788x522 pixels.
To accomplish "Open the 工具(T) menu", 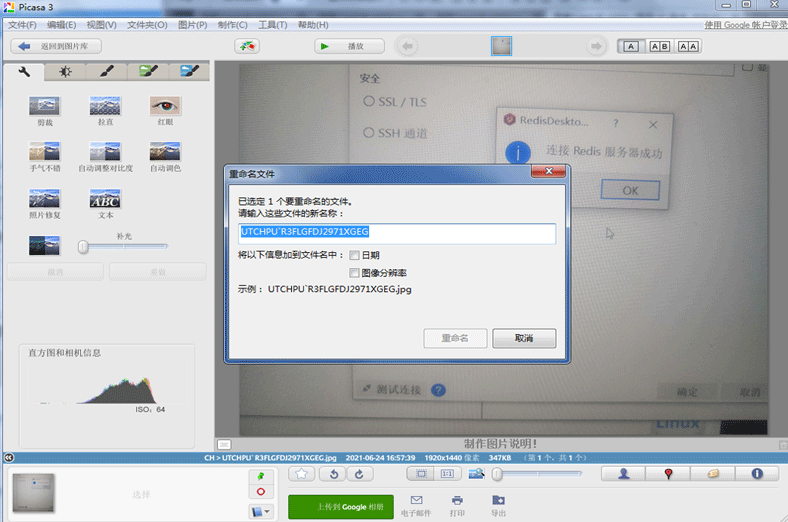I will (273, 25).
